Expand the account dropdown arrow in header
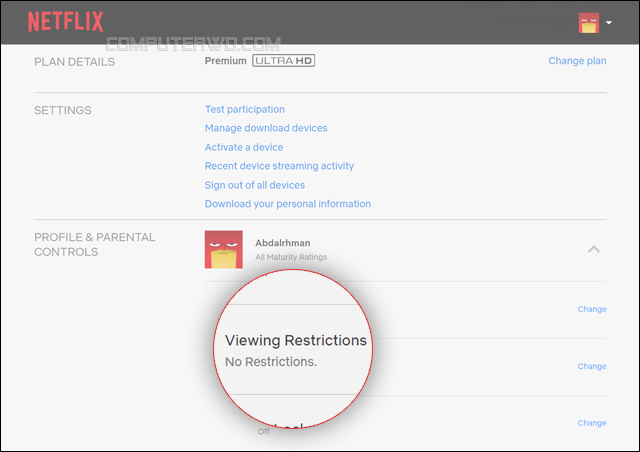The image size is (640, 452). click(x=609, y=22)
